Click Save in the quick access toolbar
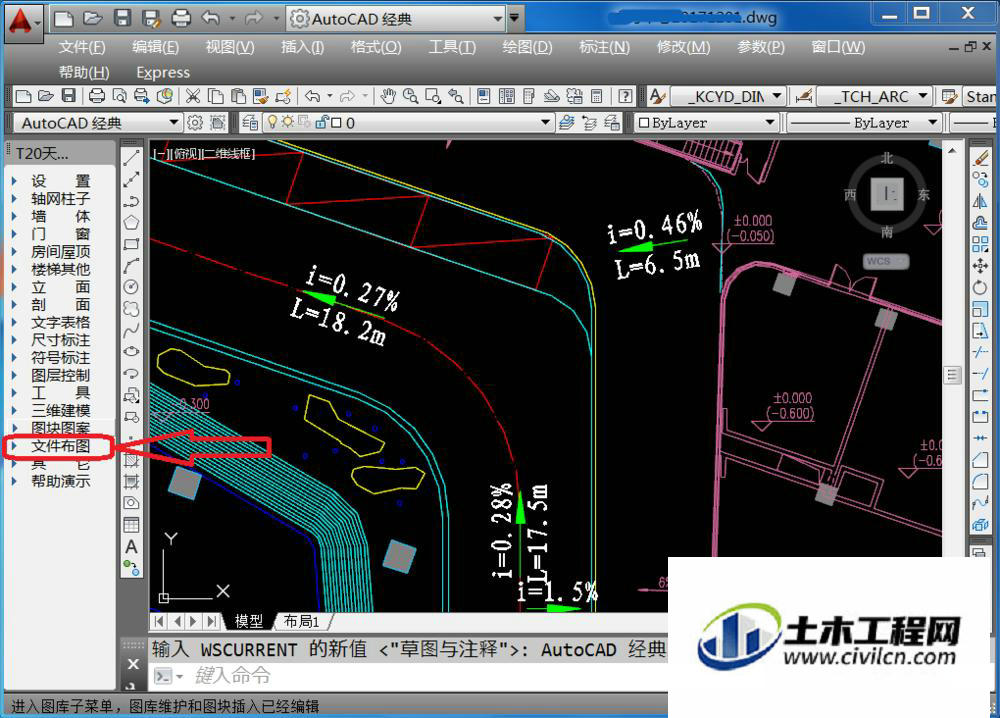Image resolution: width=1000 pixels, height=718 pixels. [x=122, y=18]
